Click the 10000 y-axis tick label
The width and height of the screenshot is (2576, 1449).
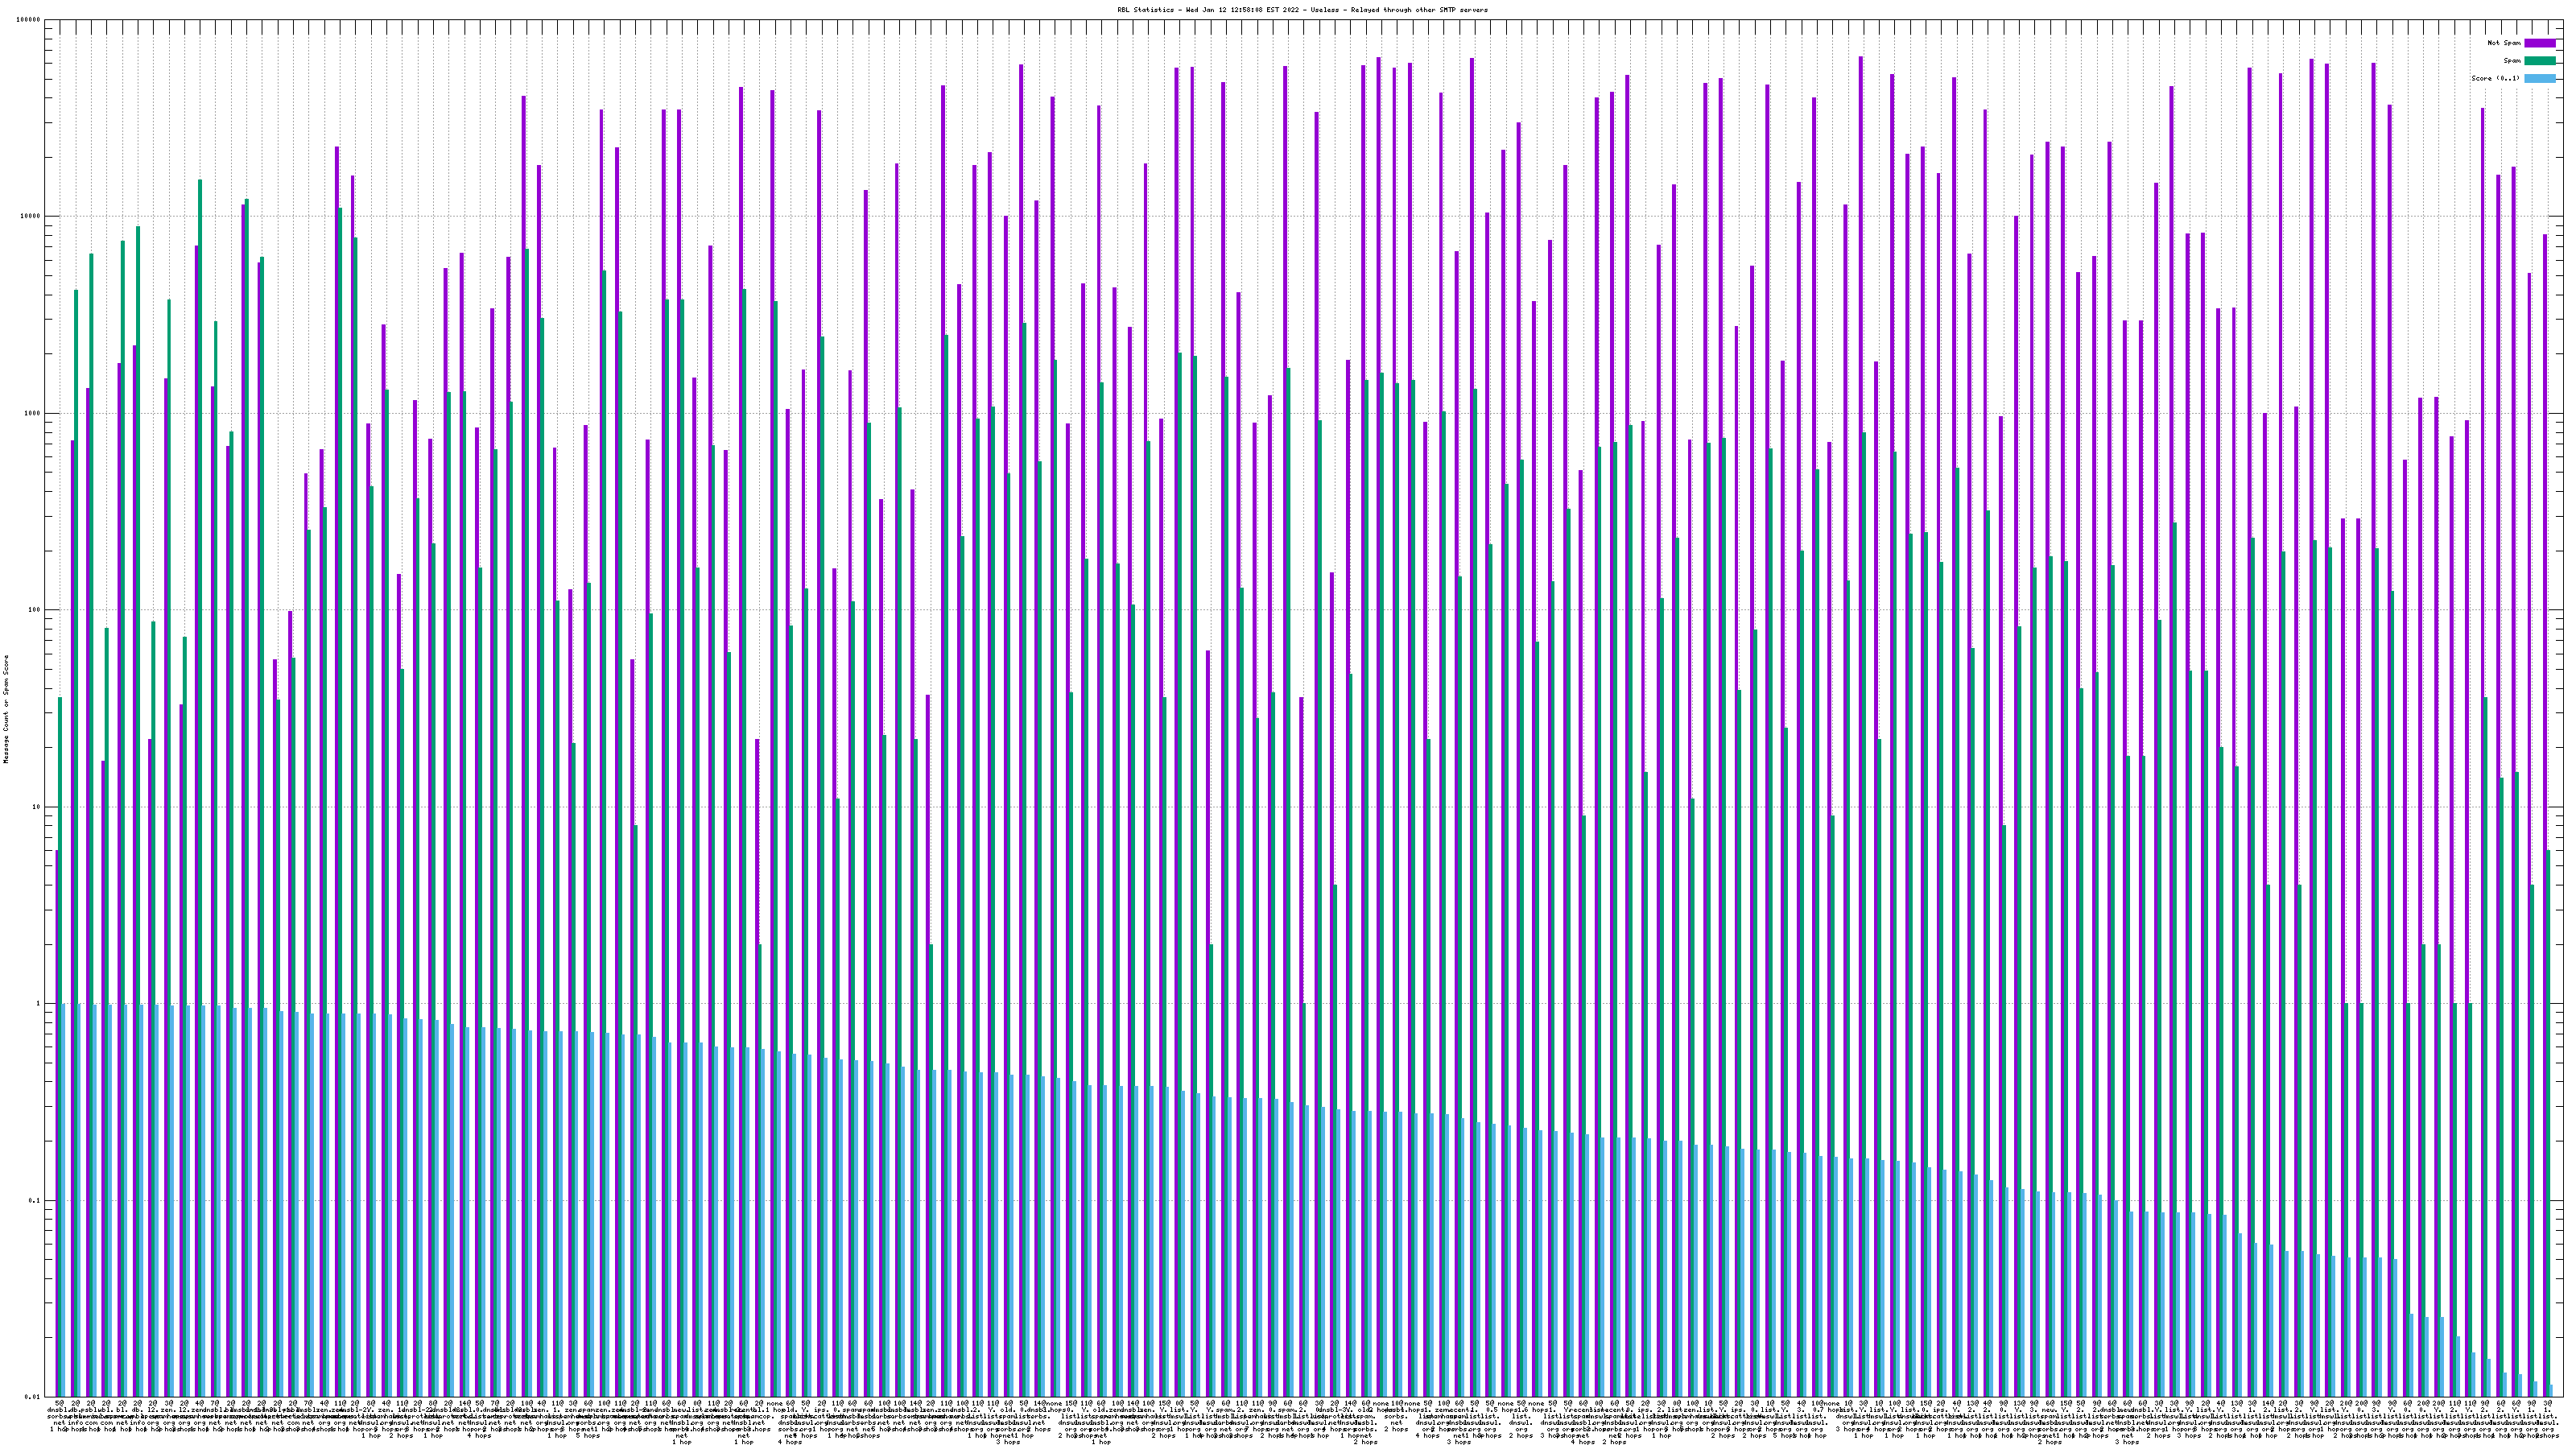[31, 217]
